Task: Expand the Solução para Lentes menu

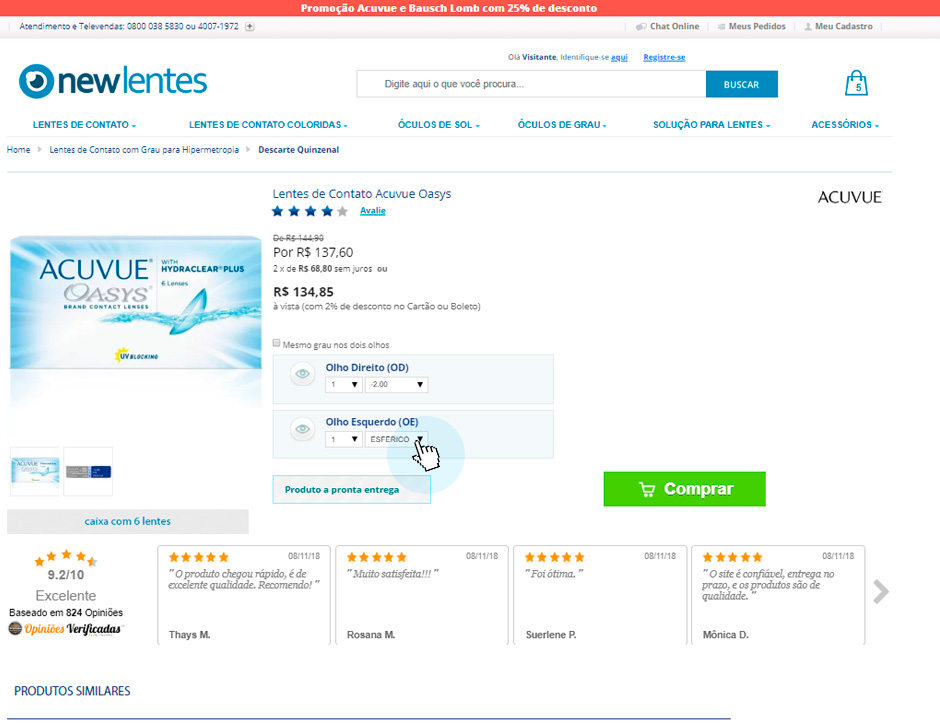Action: click(712, 125)
